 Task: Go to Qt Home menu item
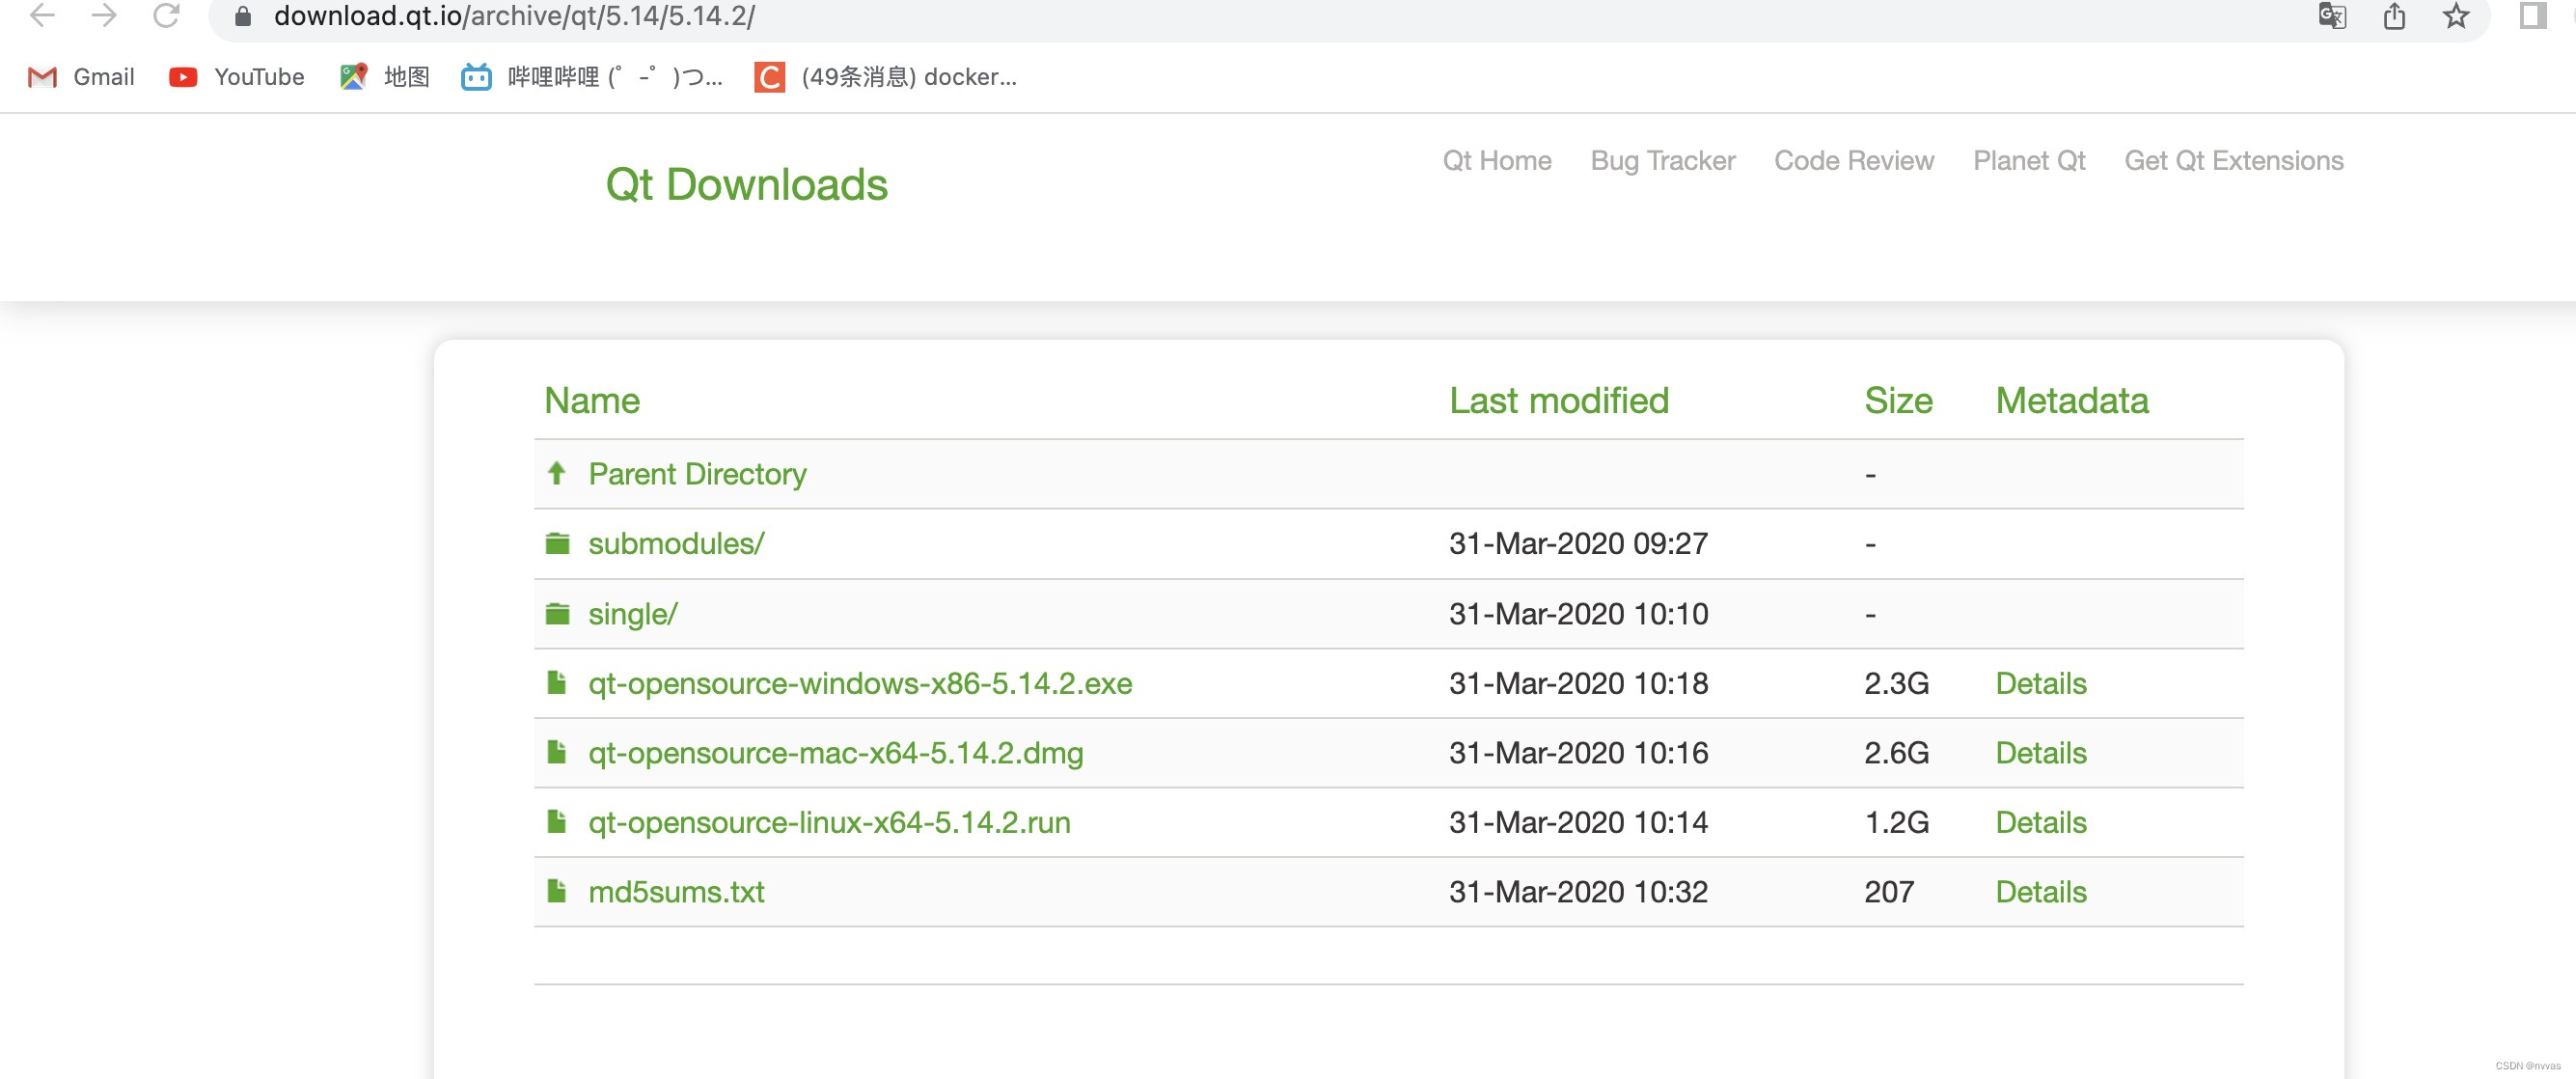coord(1496,161)
